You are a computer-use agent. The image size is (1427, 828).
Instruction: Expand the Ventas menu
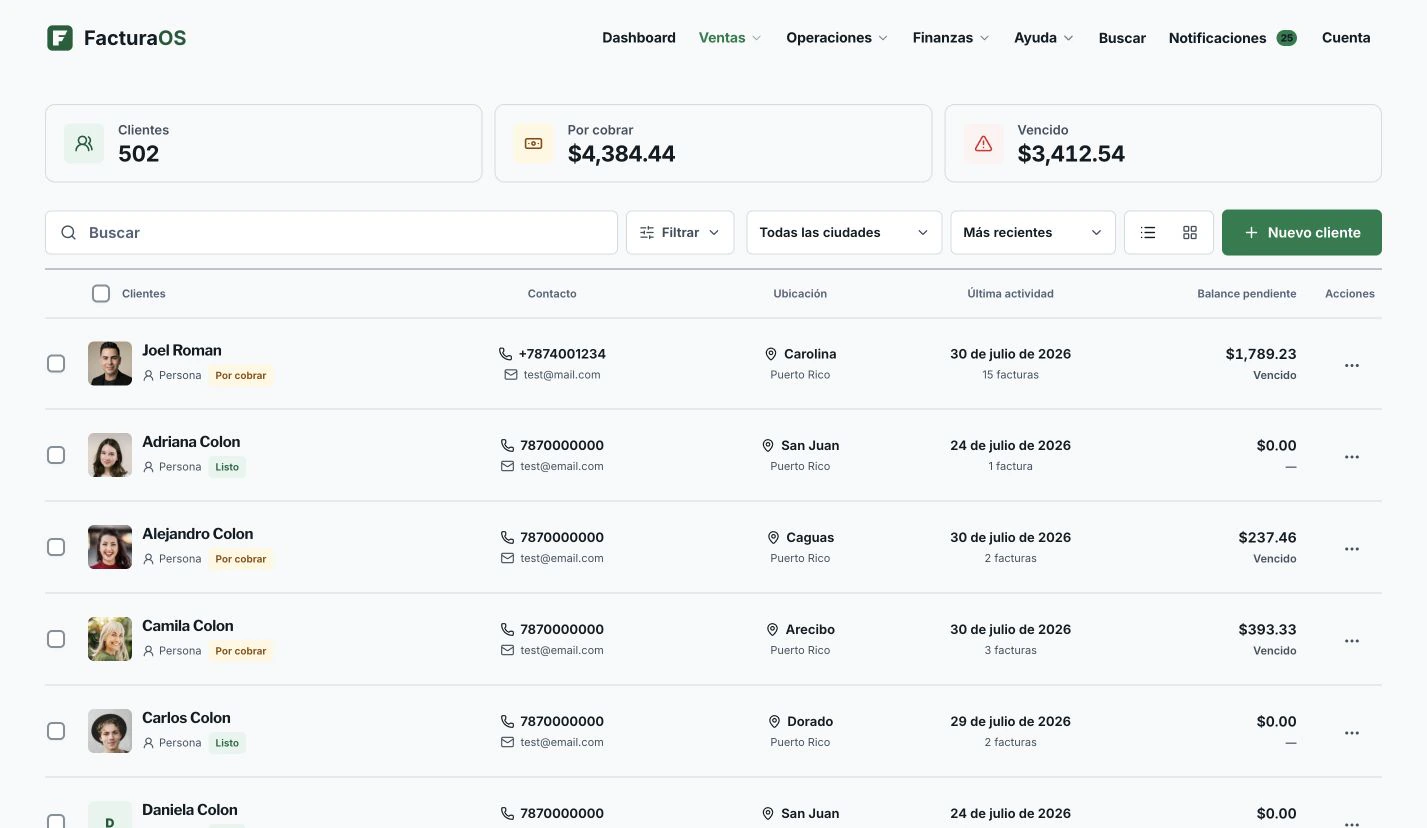point(730,38)
